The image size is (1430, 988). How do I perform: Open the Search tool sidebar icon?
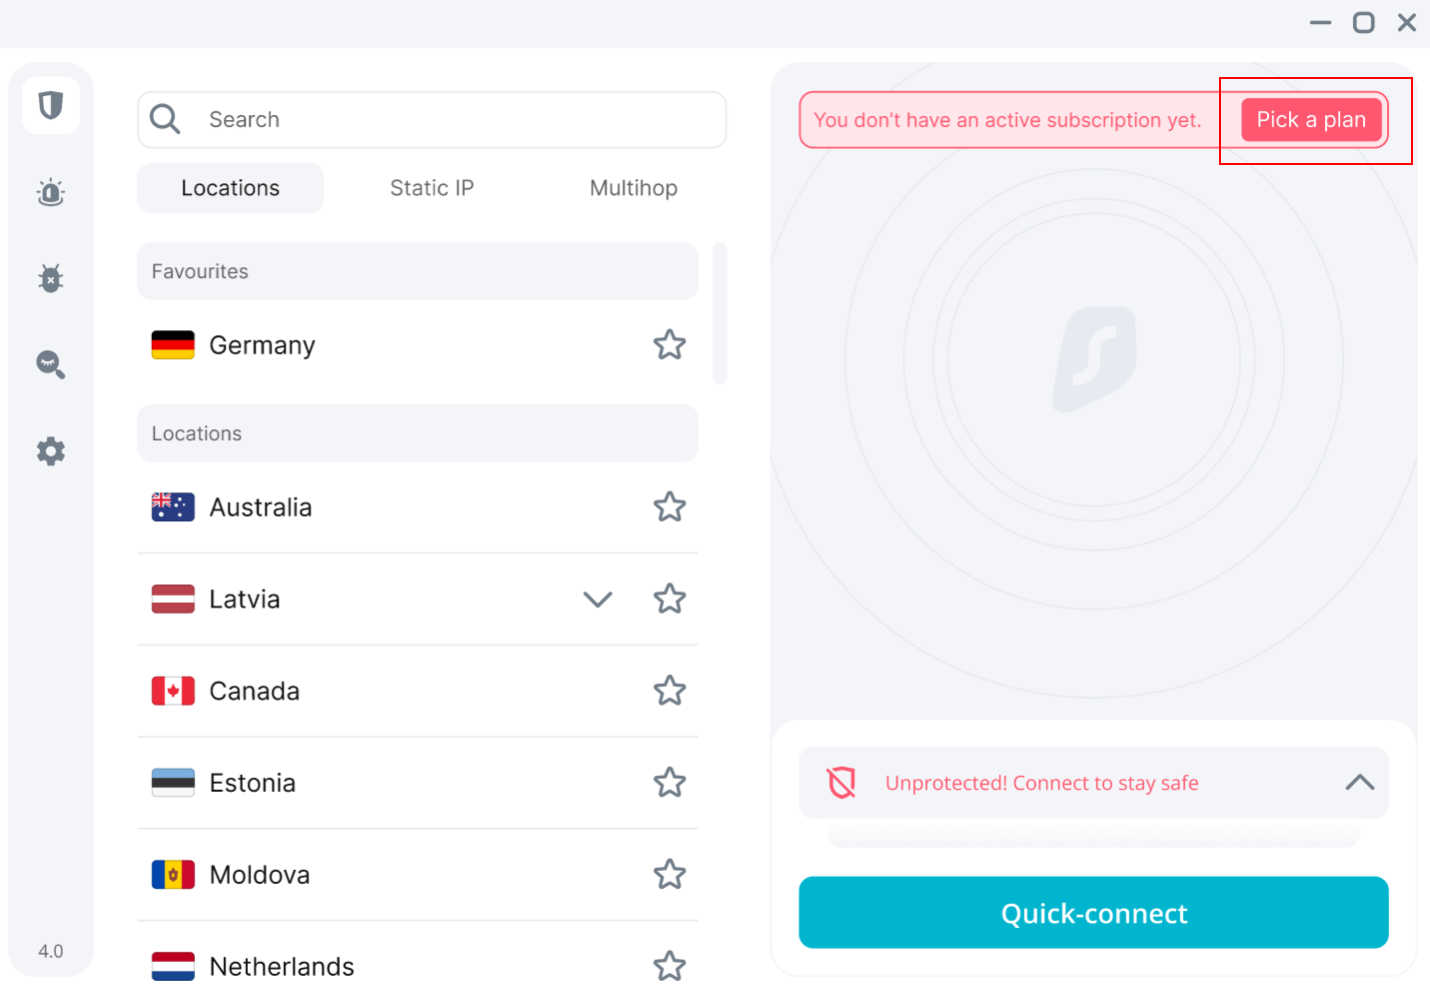click(x=51, y=364)
